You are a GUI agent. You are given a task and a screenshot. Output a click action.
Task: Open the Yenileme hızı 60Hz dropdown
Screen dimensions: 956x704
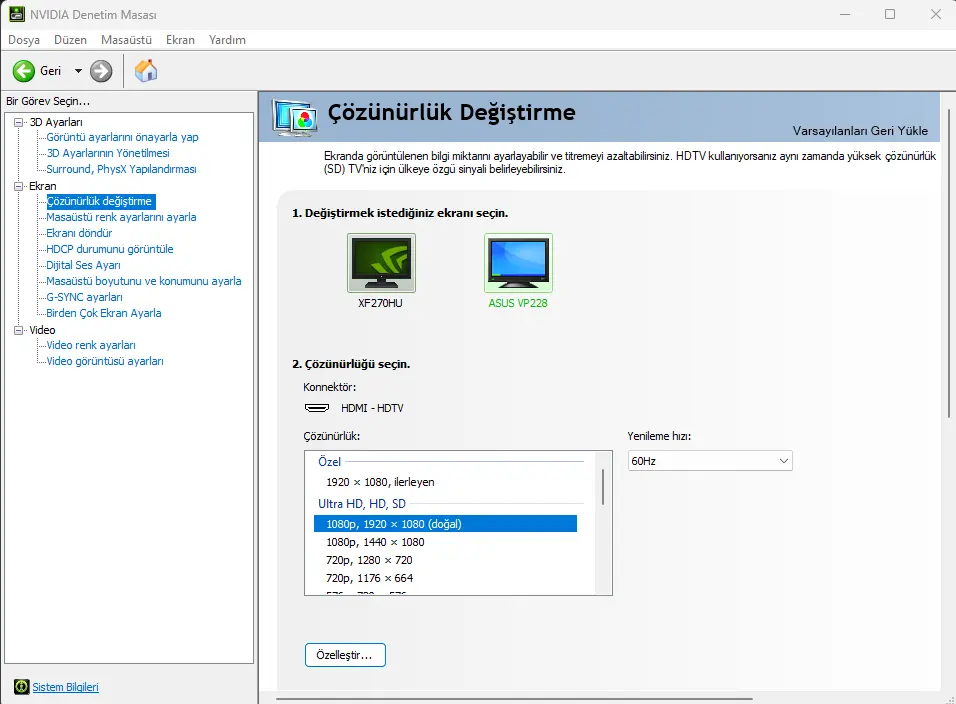coord(710,461)
